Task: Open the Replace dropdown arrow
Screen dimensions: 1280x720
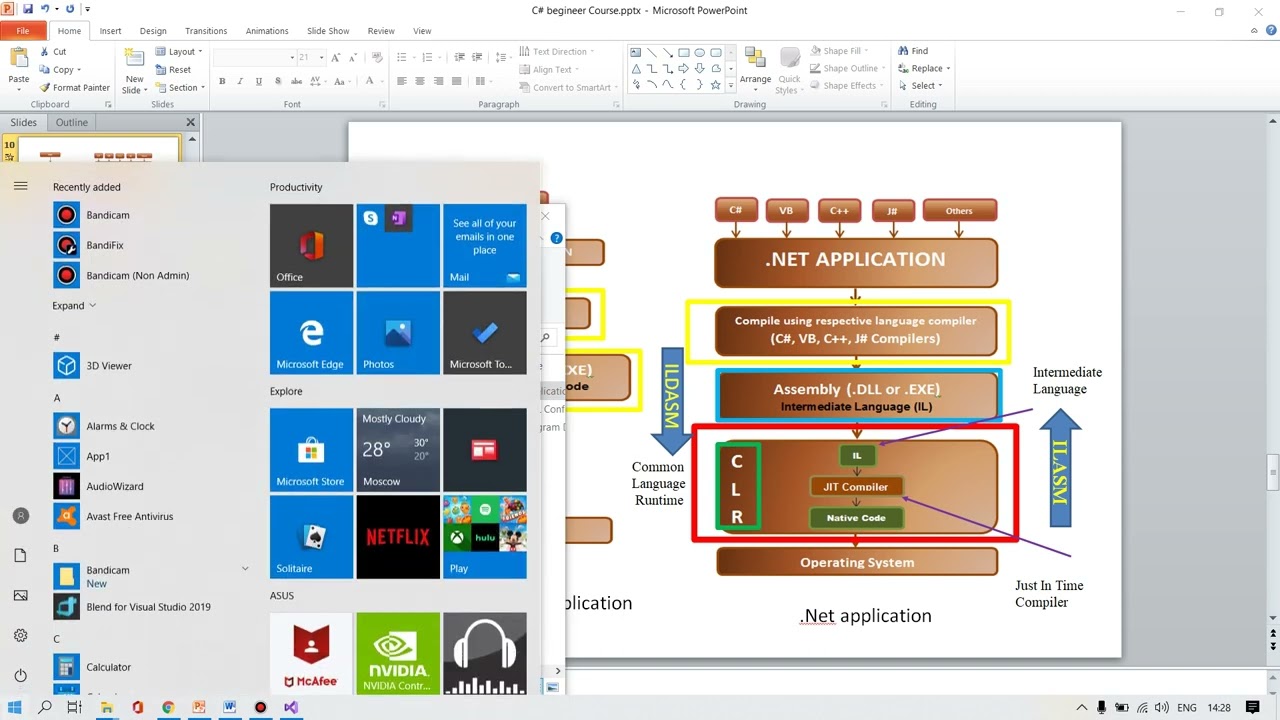Action: [x=948, y=68]
